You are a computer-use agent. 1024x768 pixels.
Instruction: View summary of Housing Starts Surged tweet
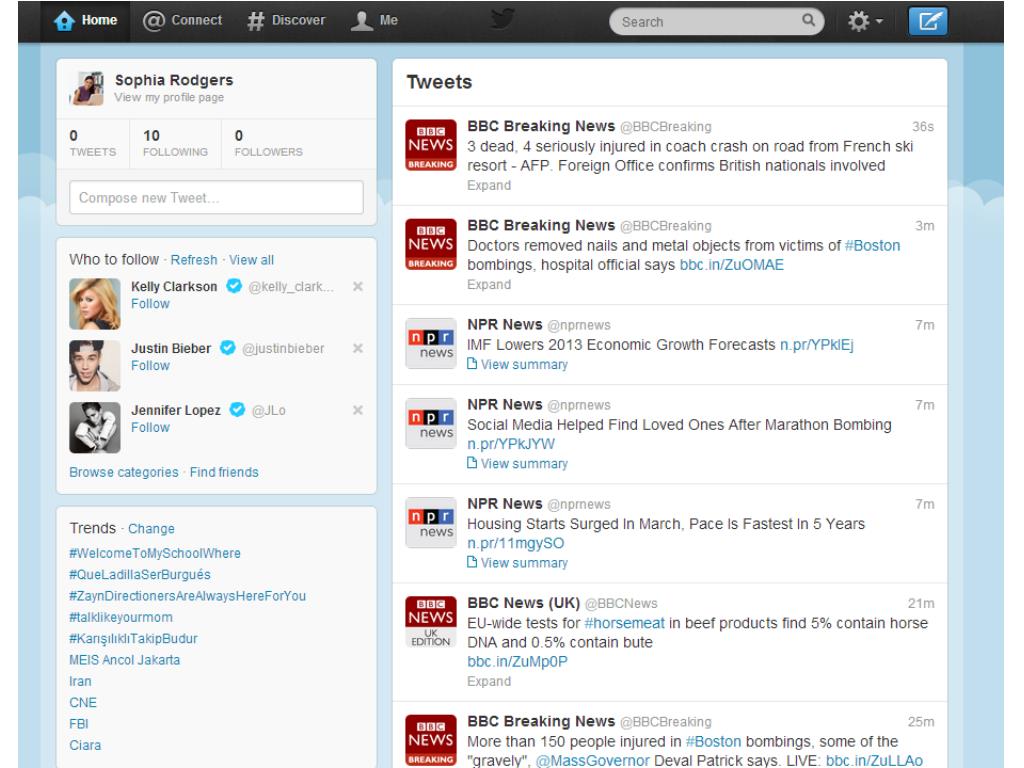pyautogui.click(x=518, y=563)
